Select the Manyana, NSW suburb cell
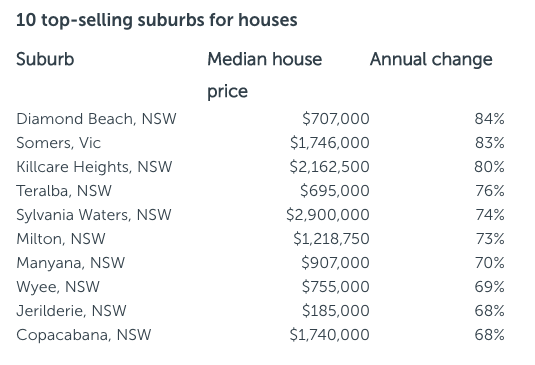Image resolution: width=535 pixels, height=365 pixels. 71,263
